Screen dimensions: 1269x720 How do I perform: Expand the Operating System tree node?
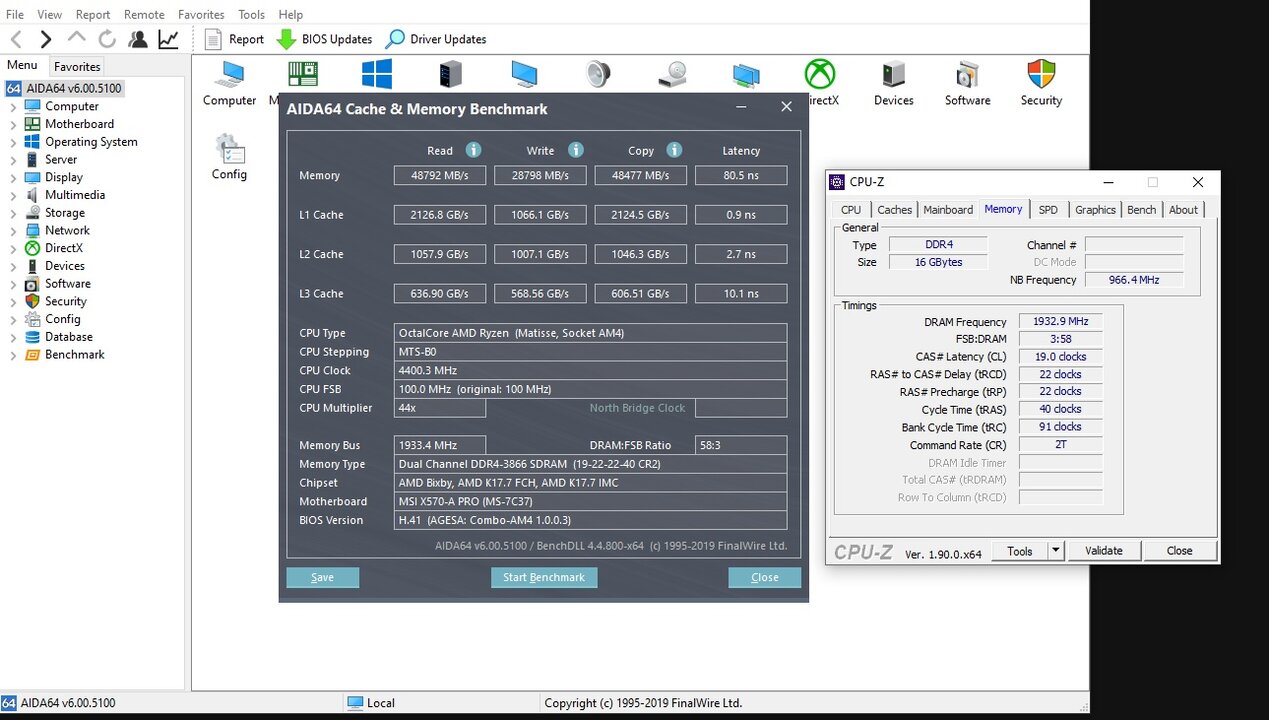(x=13, y=142)
